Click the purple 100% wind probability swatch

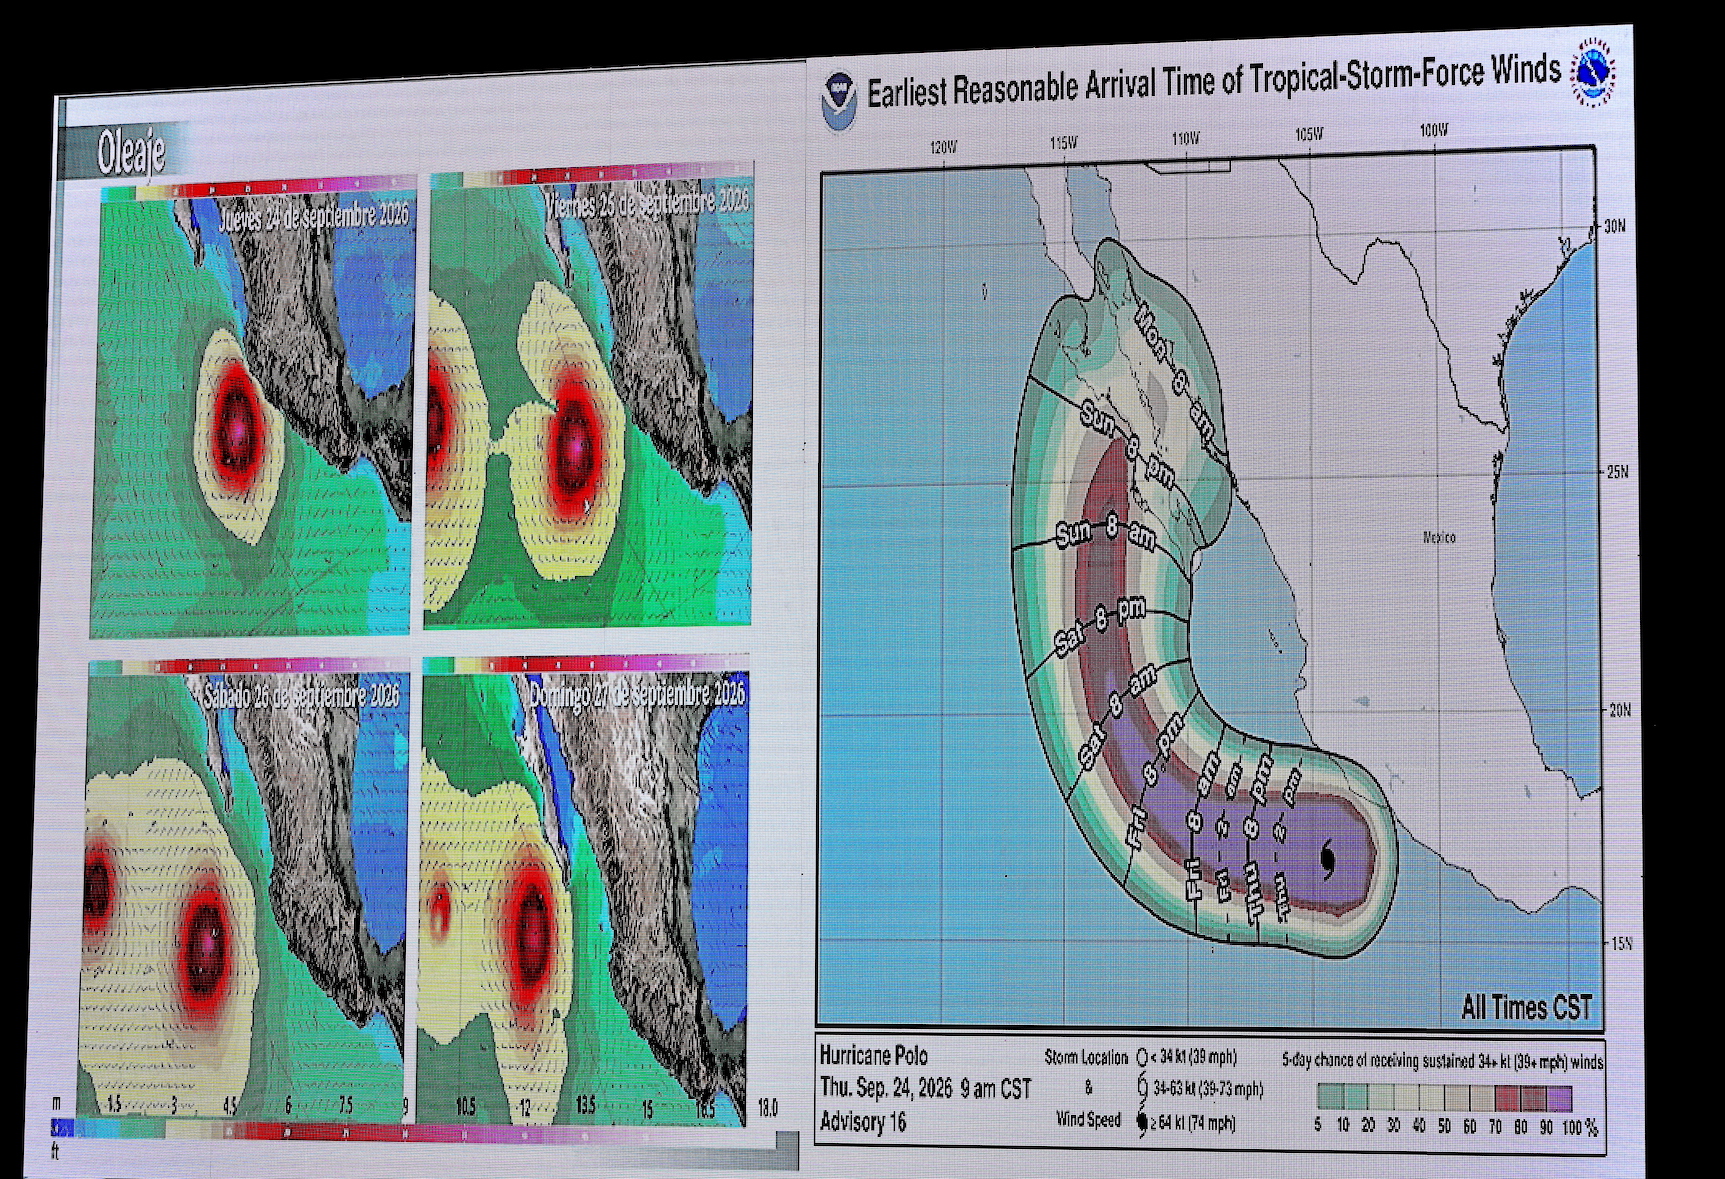[1560, 1098]
